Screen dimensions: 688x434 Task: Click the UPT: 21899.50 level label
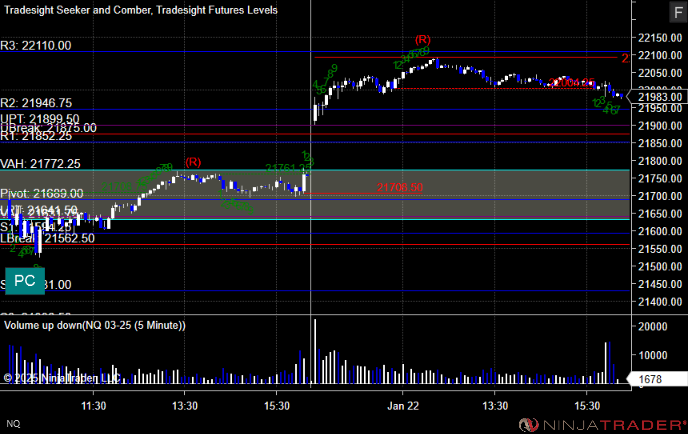[x=40, y=119]
